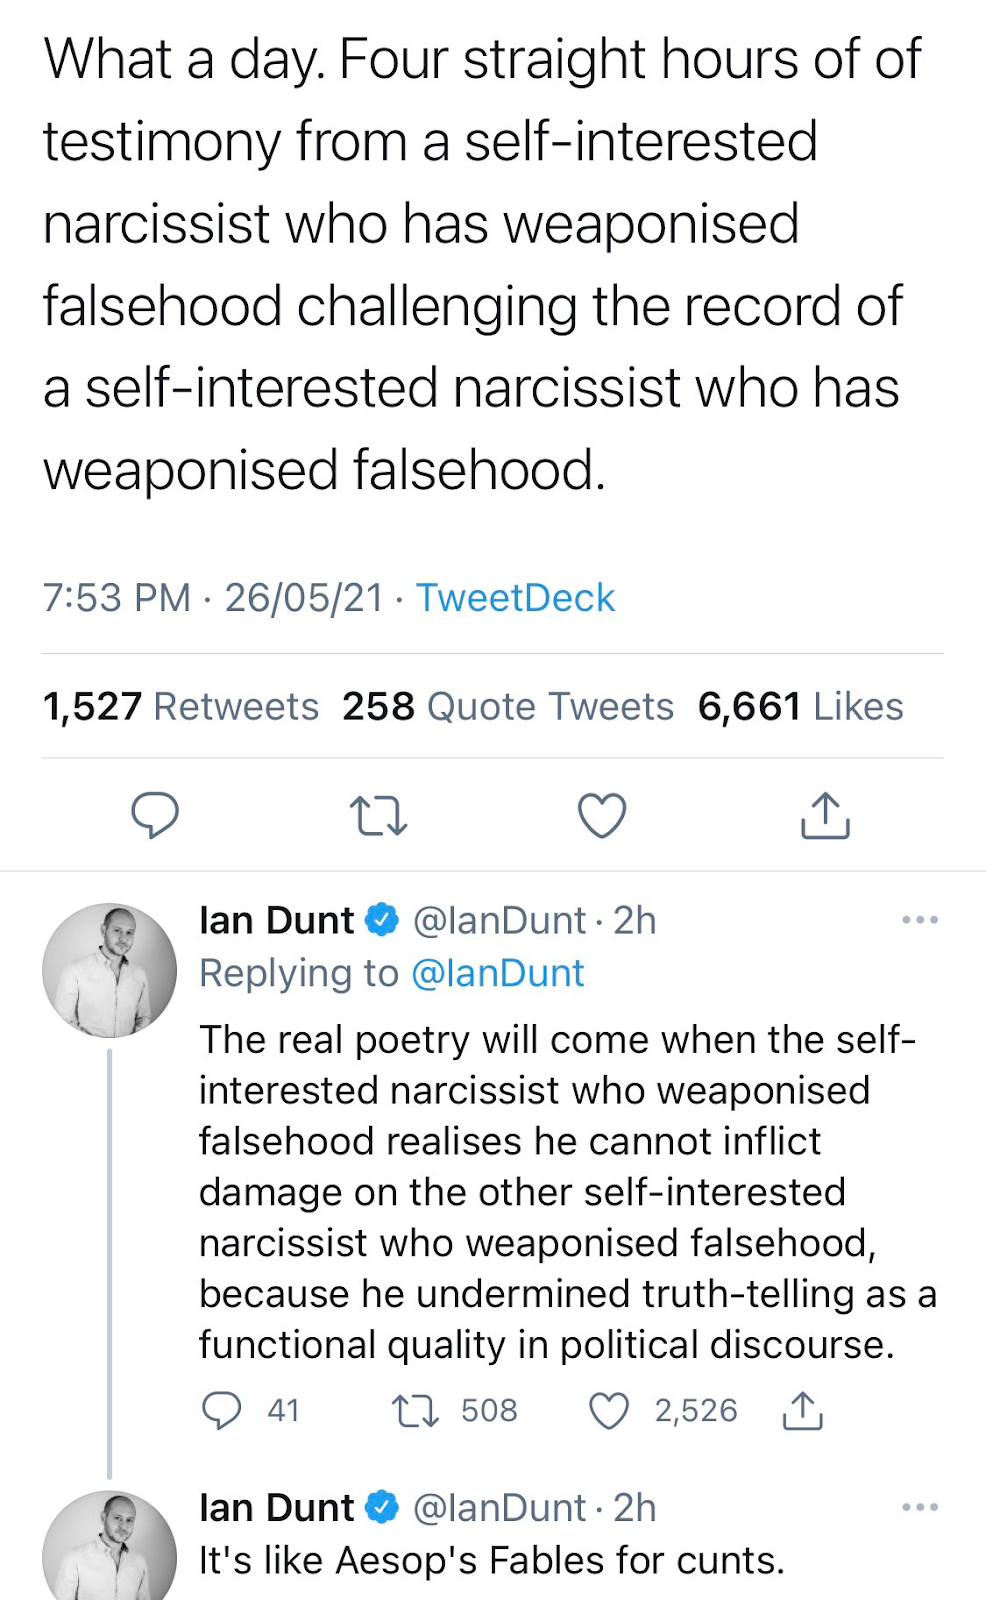Like the main tweet with heart icon
Viewport: 986px width, 1600px height.
pyautogui.click(x=602, y=815)
